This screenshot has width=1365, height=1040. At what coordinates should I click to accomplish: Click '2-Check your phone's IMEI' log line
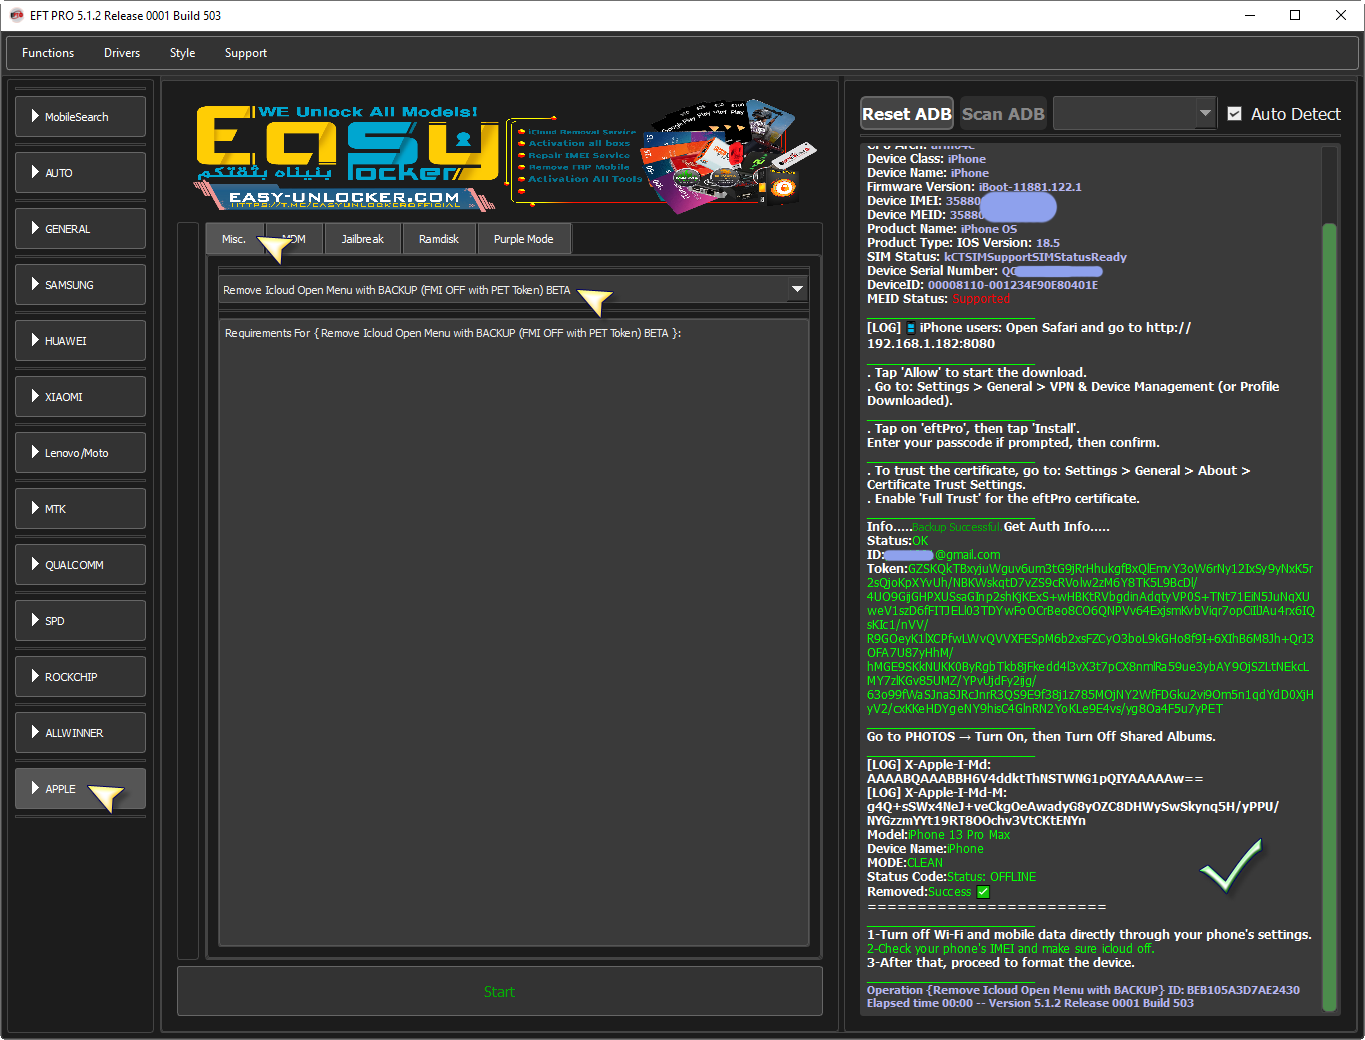(1010, 949)
